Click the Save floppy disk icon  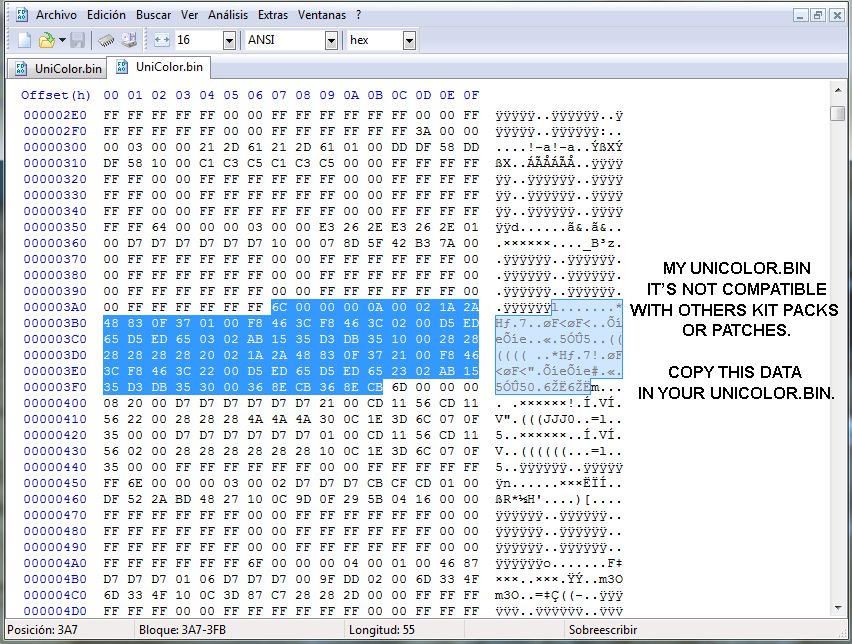point(78,40)
